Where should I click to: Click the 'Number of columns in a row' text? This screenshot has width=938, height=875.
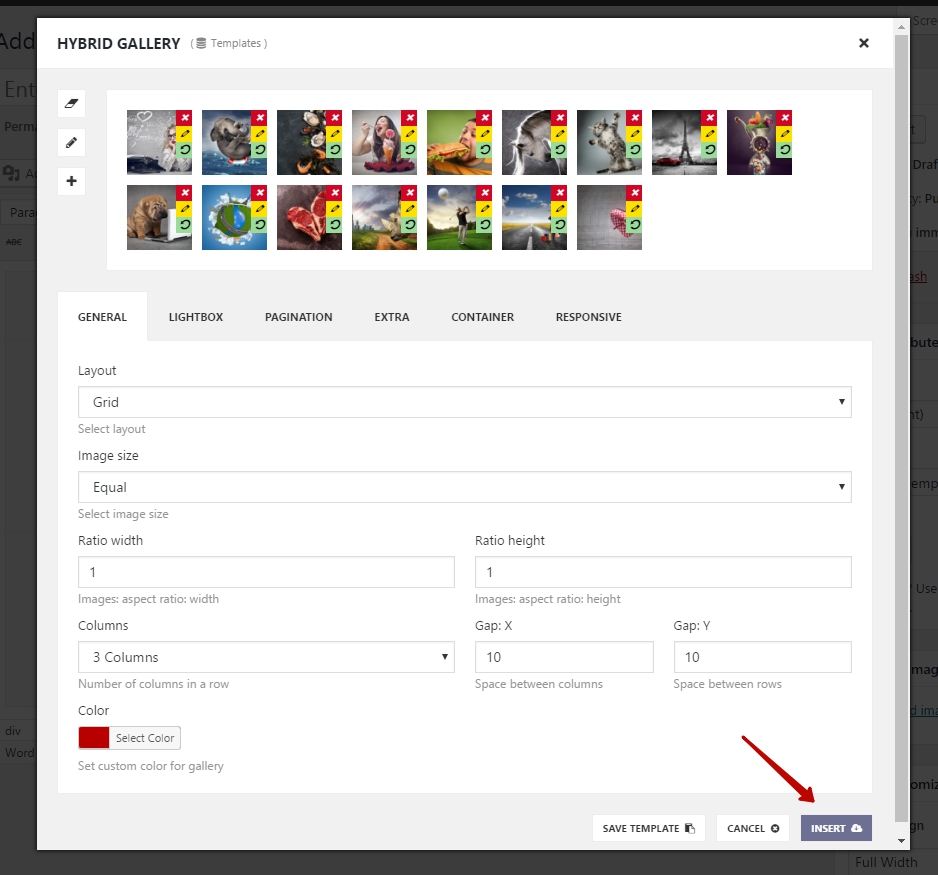(153, 684)
